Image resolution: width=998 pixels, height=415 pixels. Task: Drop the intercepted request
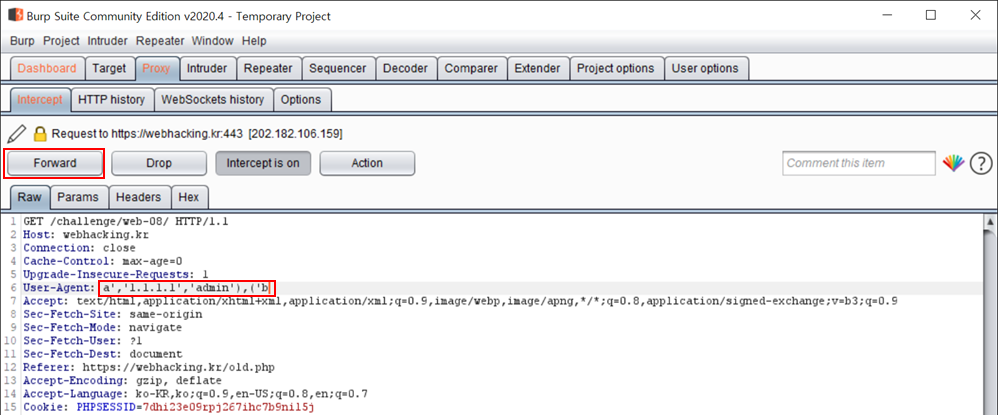click(159, 163)
